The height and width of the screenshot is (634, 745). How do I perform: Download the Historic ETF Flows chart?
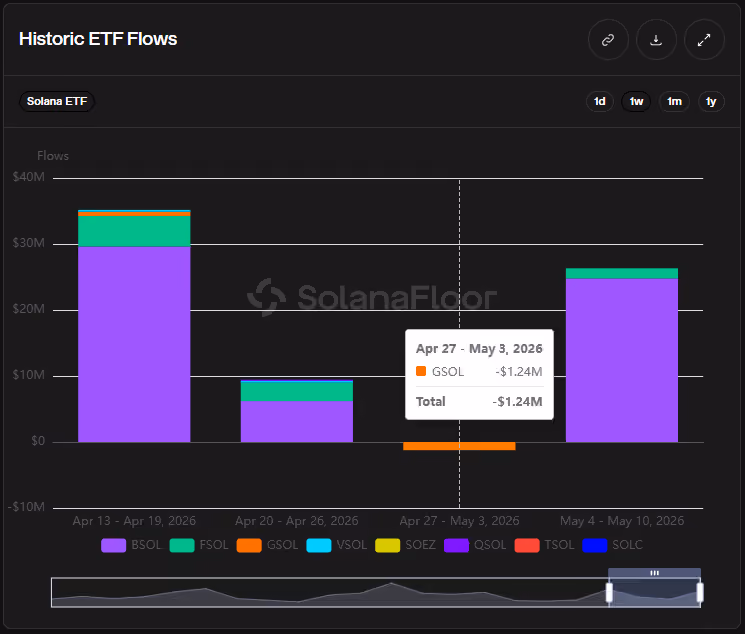click(656, 40)
